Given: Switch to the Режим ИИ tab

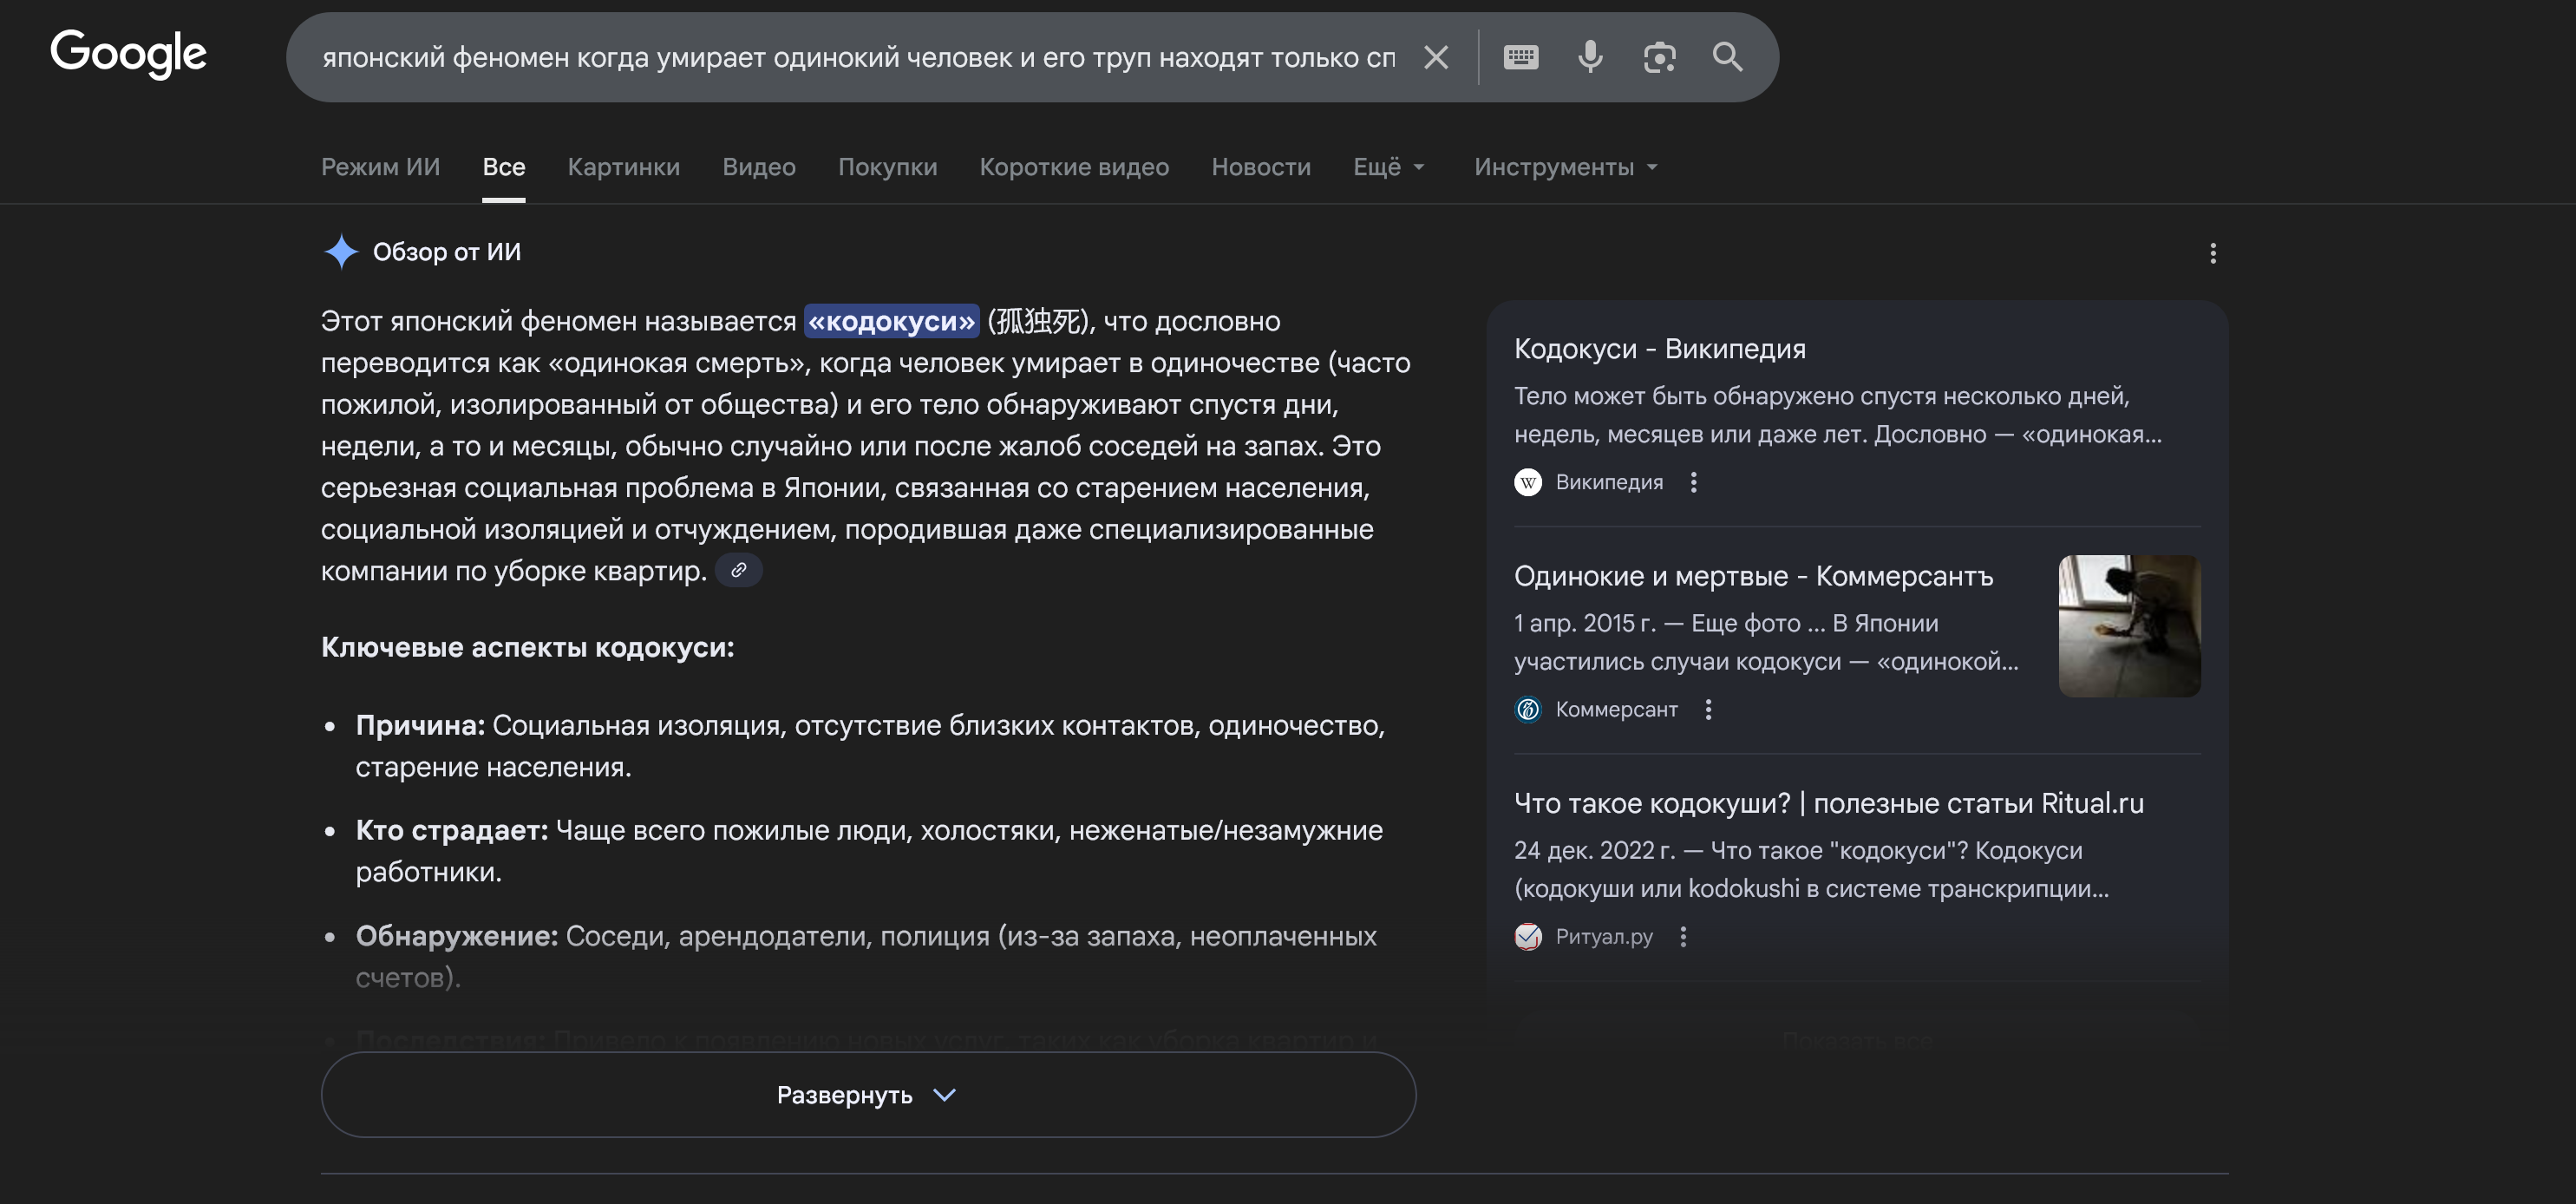Looking at the screenshot, I should [x=380, y=167].
